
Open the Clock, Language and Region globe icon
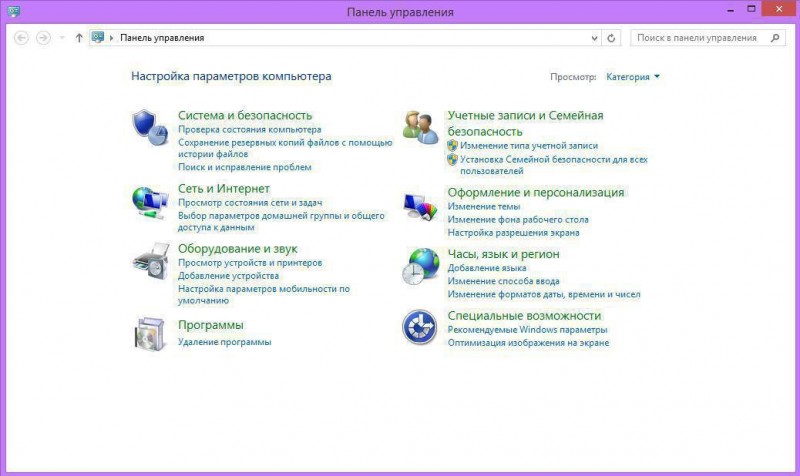point(420,266)
